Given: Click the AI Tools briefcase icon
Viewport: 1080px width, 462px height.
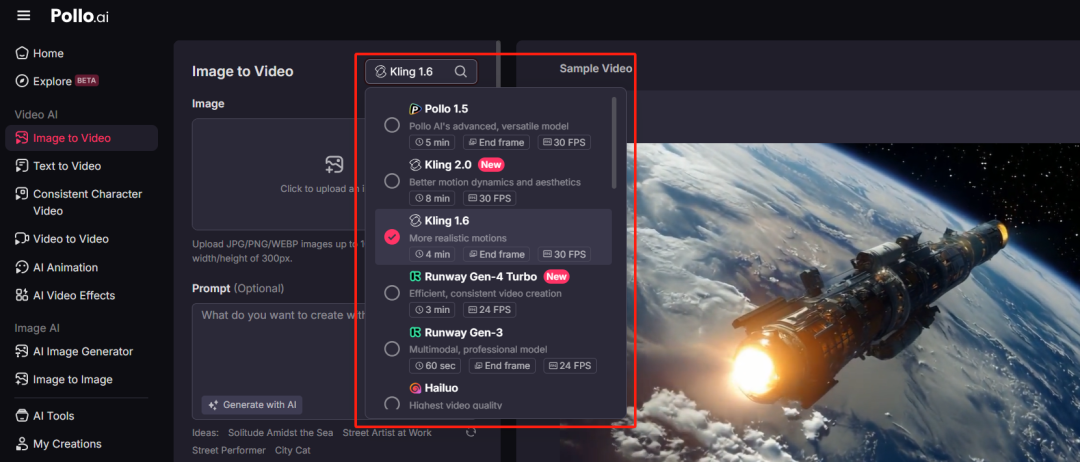Looking at the screenshot, I should click(22, 416).
